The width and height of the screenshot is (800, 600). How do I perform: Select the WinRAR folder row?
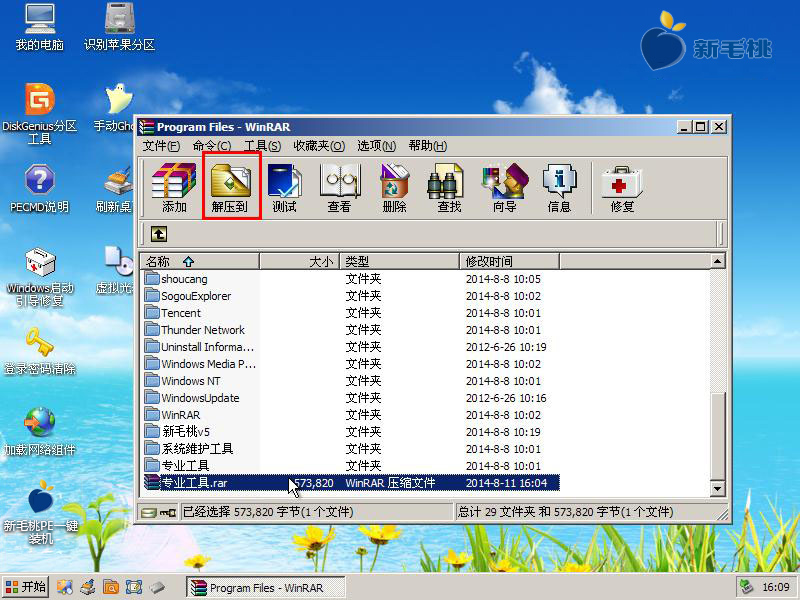(x=350, y=415)
